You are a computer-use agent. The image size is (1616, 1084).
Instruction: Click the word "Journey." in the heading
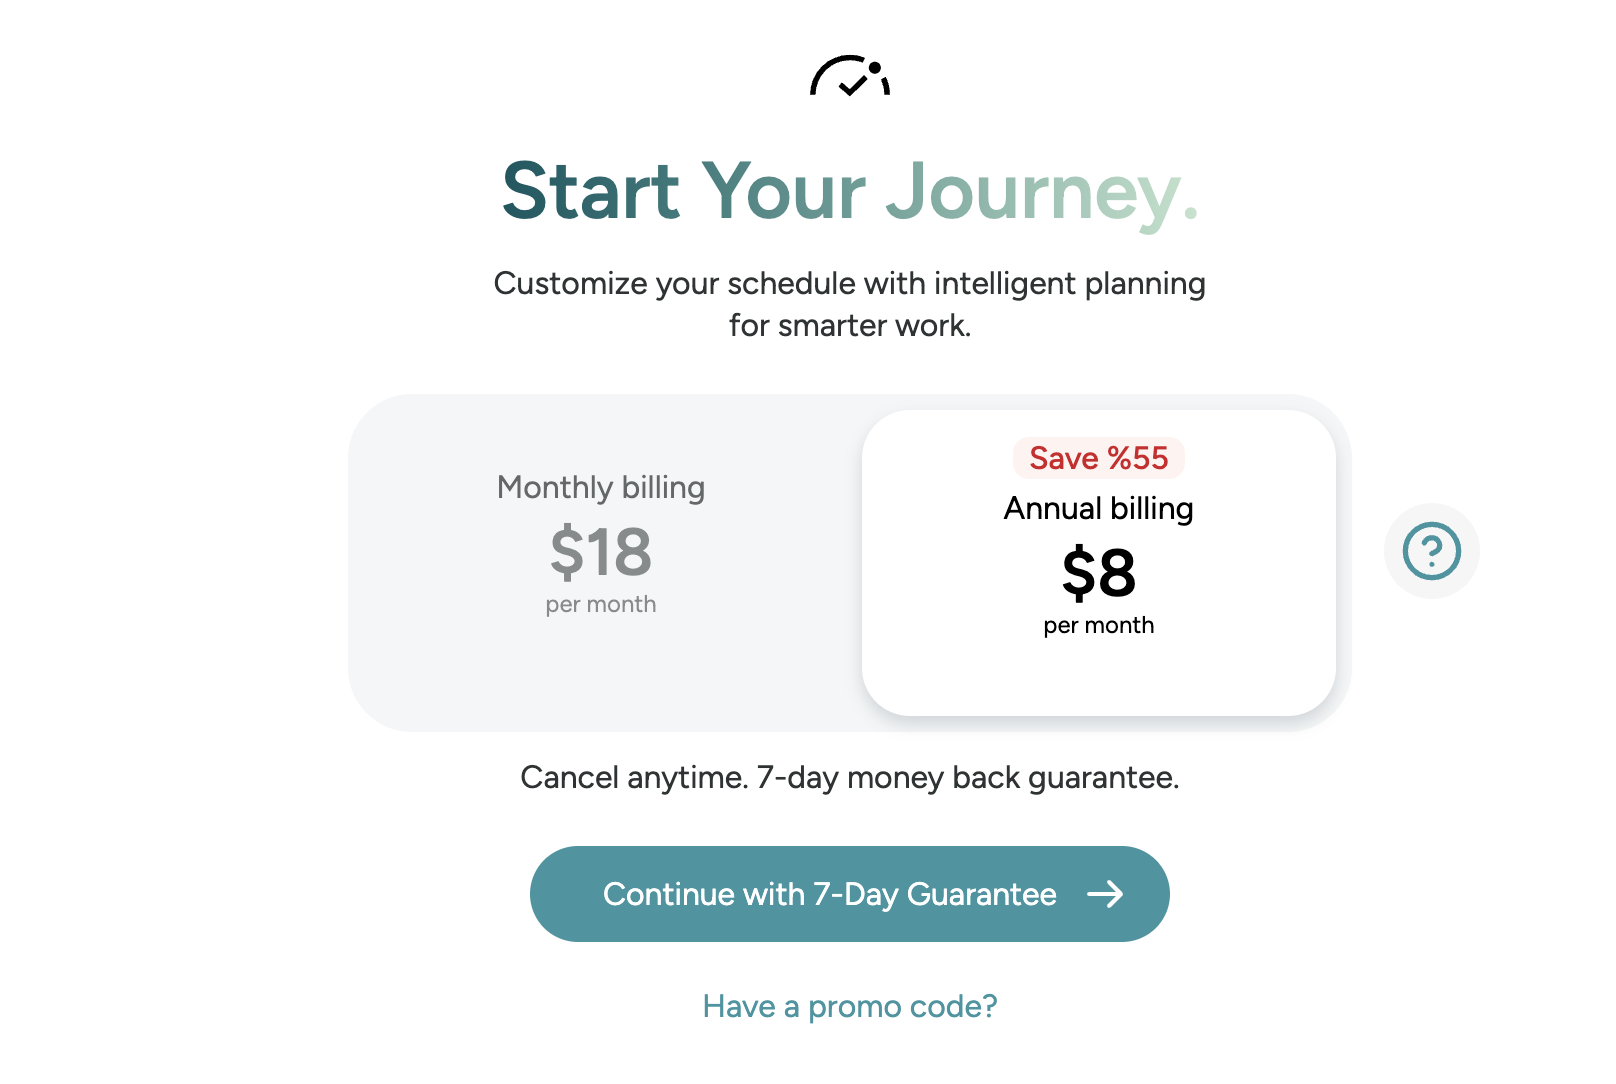(x=1043, y=194)
